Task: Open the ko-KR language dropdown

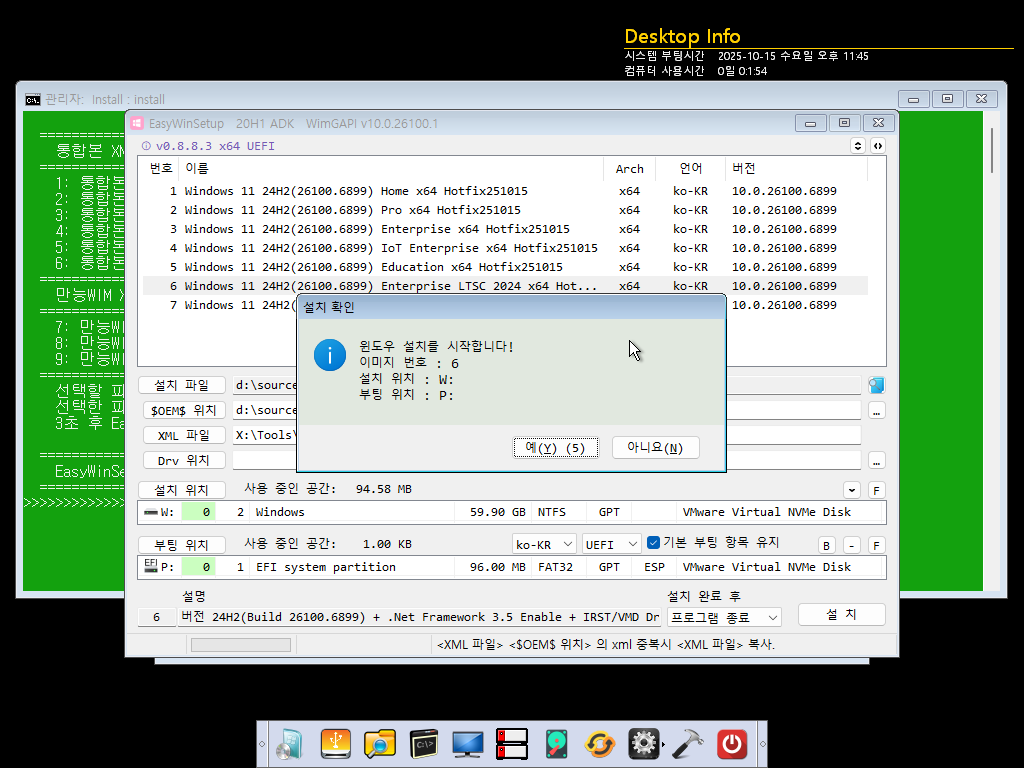Action: tap(543, 544)
